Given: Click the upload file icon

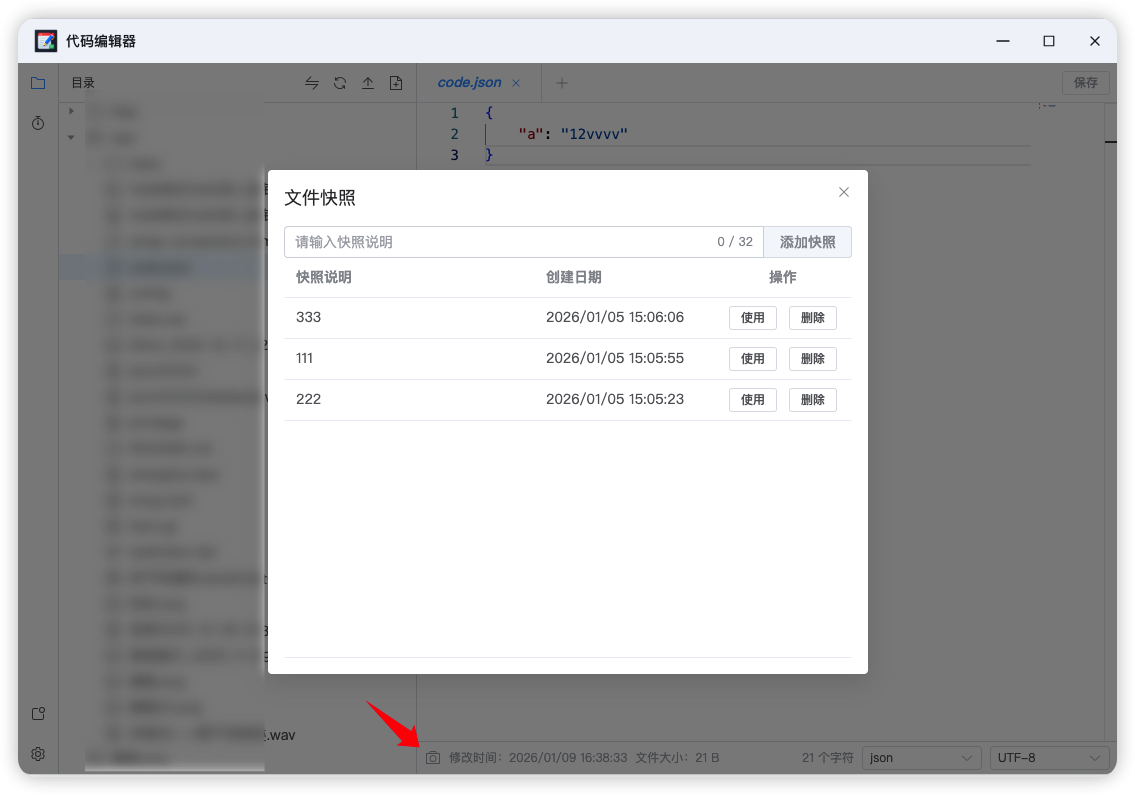Looking at the screenshot, I should (x=368, y=83).
